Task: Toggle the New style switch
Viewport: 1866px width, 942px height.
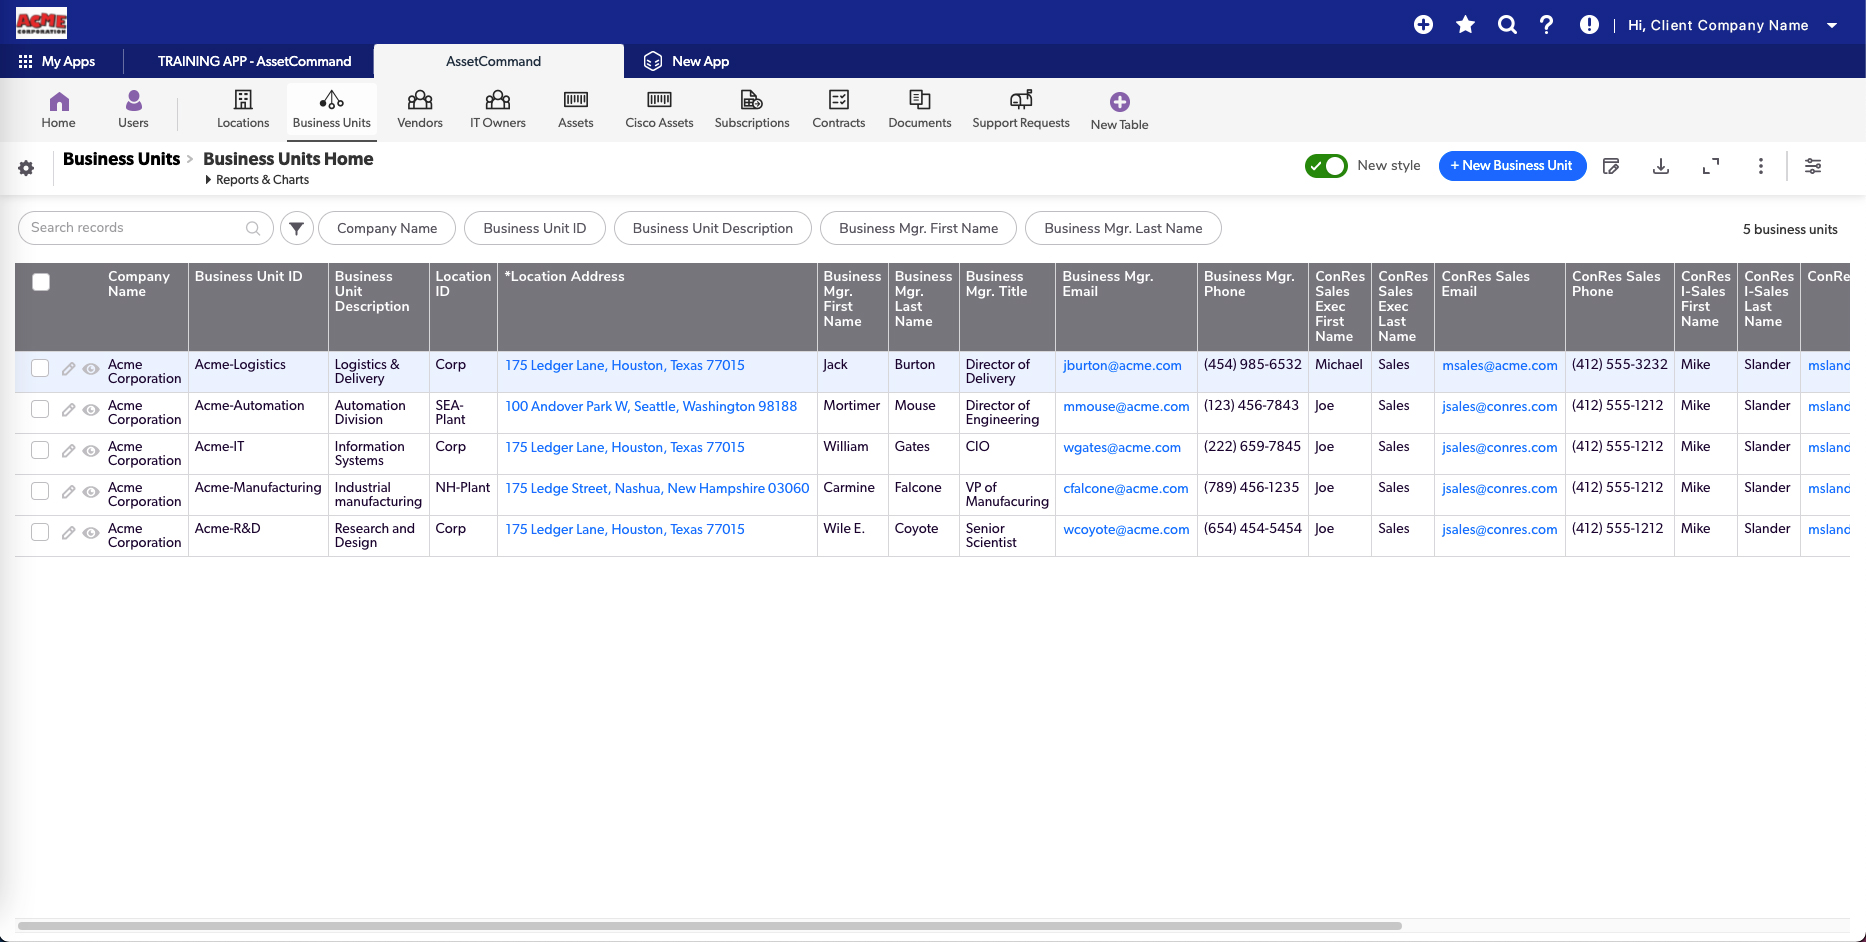Action: 1326,166
